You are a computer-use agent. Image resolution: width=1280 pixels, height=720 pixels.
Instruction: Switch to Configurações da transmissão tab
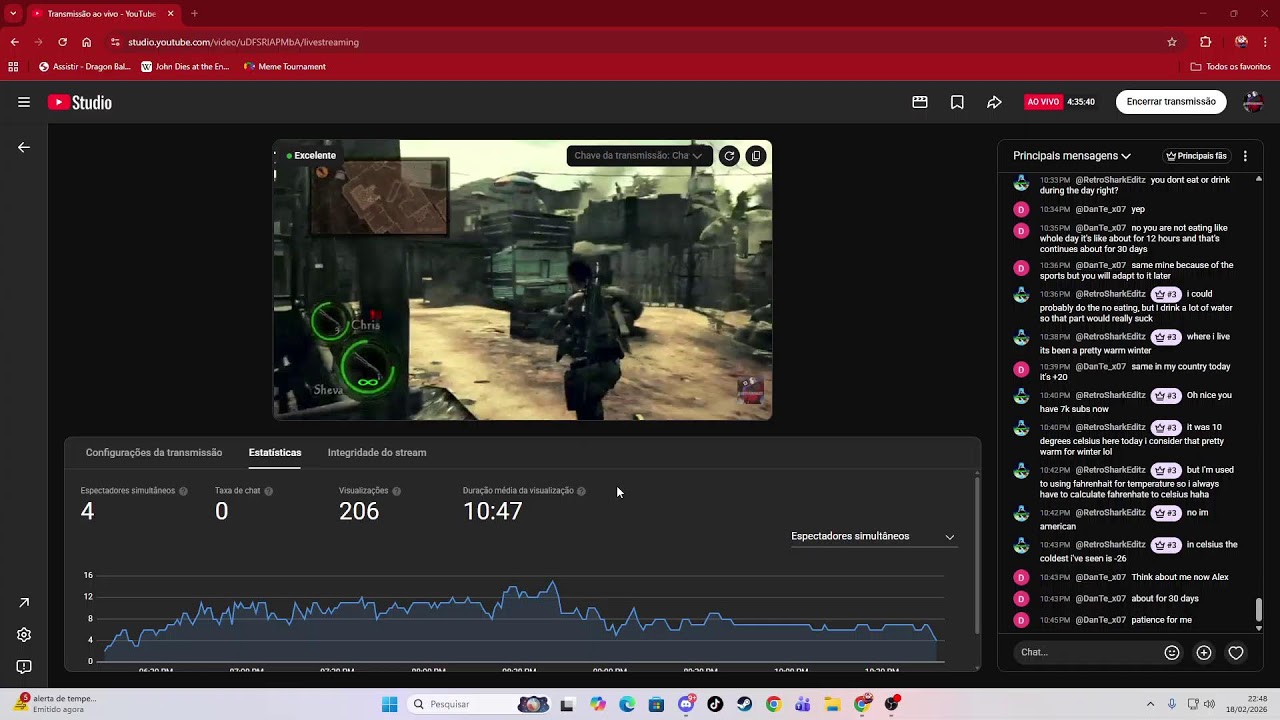click(154, 452)
